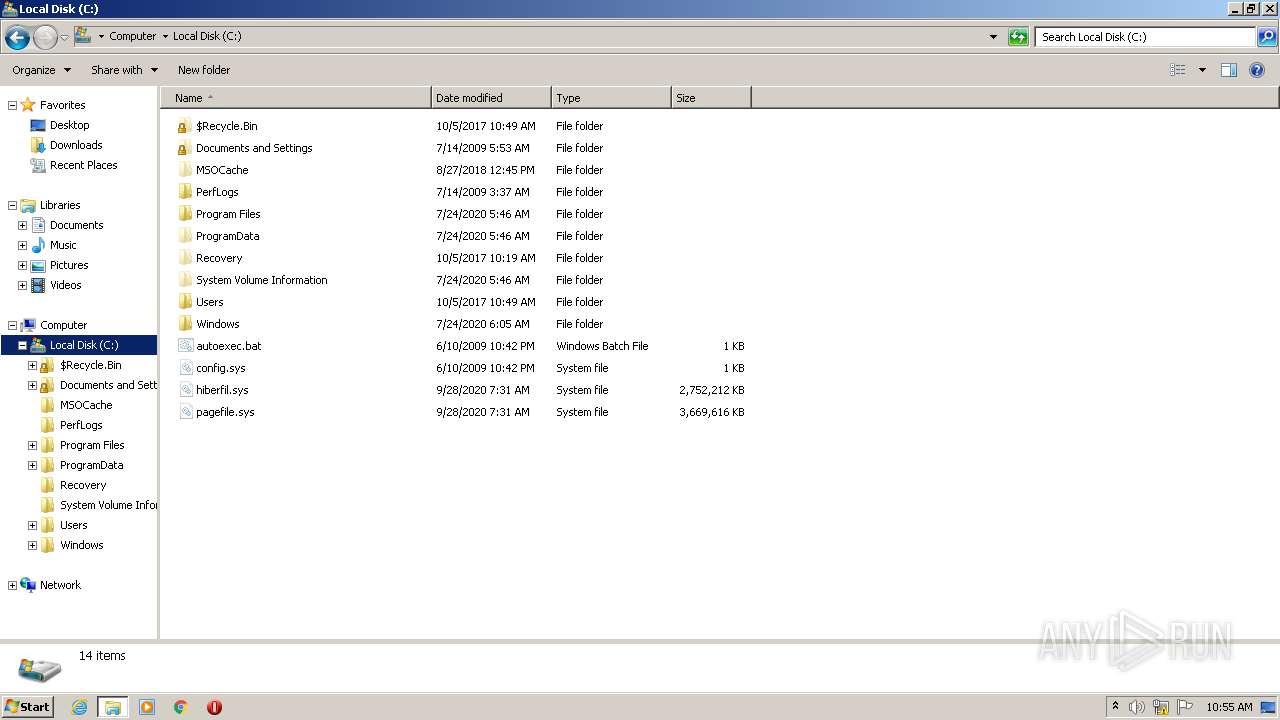Click the network tray icon
Image resolution: width=1280 pixels, height=720 pixels.
click(1161, 707)
